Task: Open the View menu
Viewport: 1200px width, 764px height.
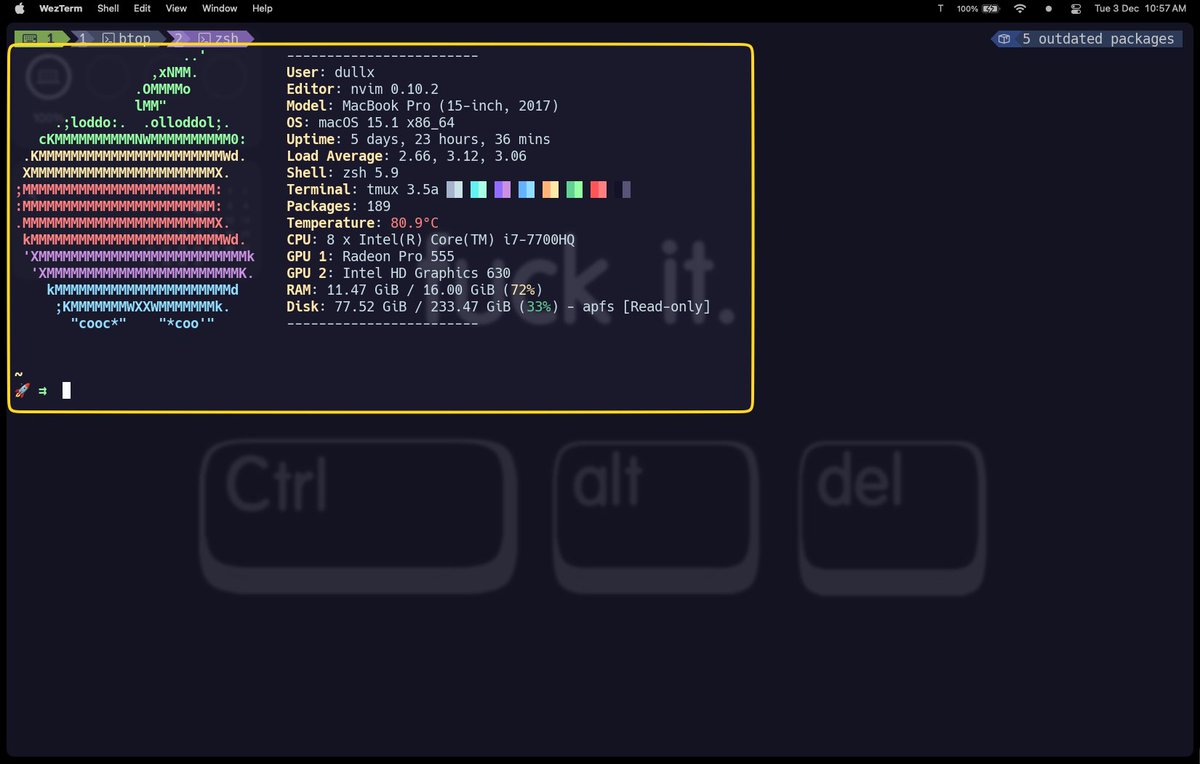Action: coord(176,8)
